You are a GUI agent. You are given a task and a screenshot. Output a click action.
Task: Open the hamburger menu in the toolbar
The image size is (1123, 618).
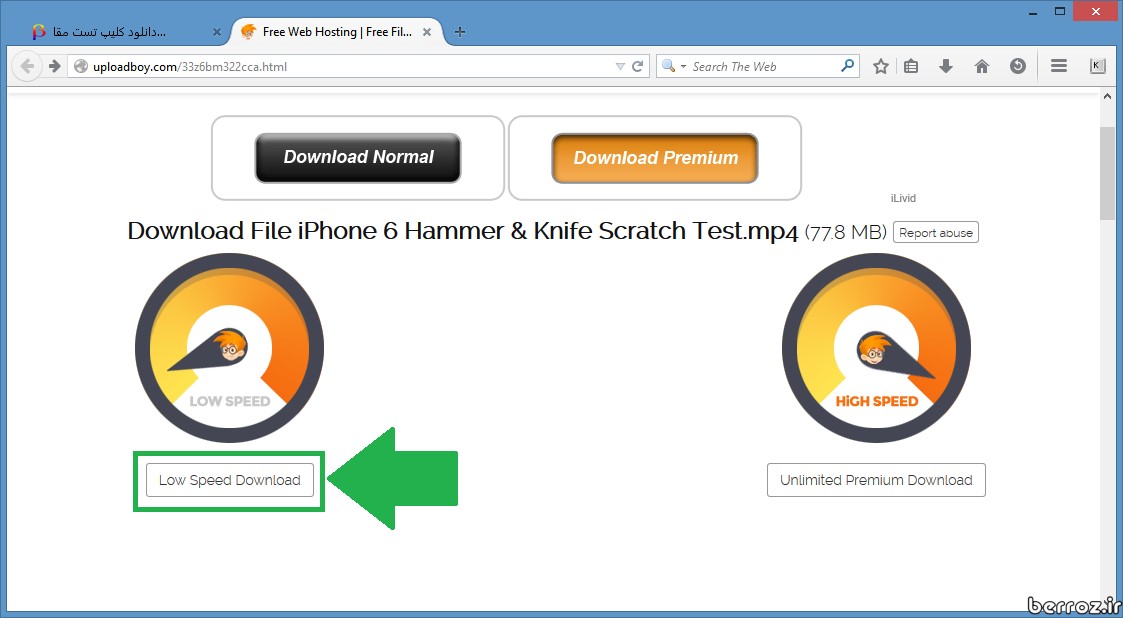pyautogui.click(x=1059, y=67)
